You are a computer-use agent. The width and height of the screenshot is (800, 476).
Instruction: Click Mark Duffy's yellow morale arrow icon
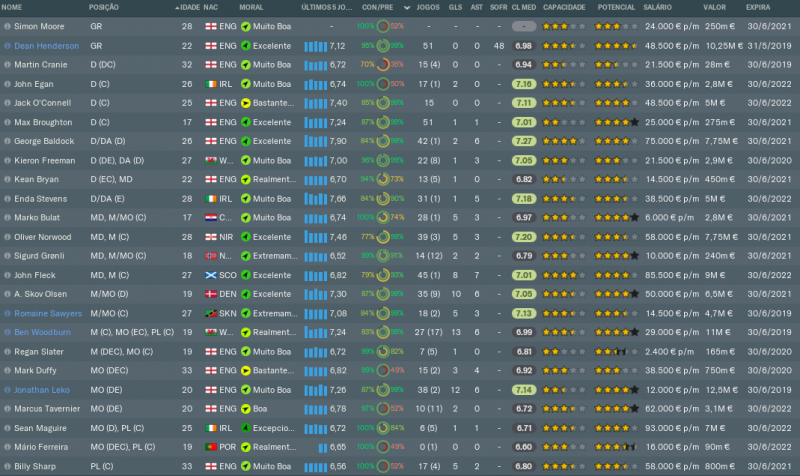click(x=245, y=370)
